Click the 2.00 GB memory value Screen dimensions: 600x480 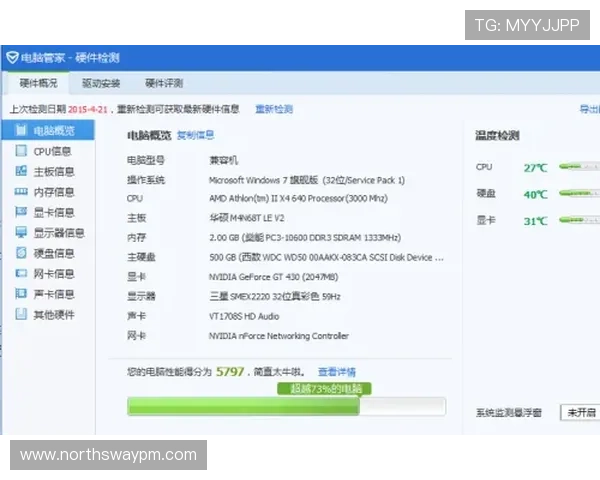tap(305, 238)
